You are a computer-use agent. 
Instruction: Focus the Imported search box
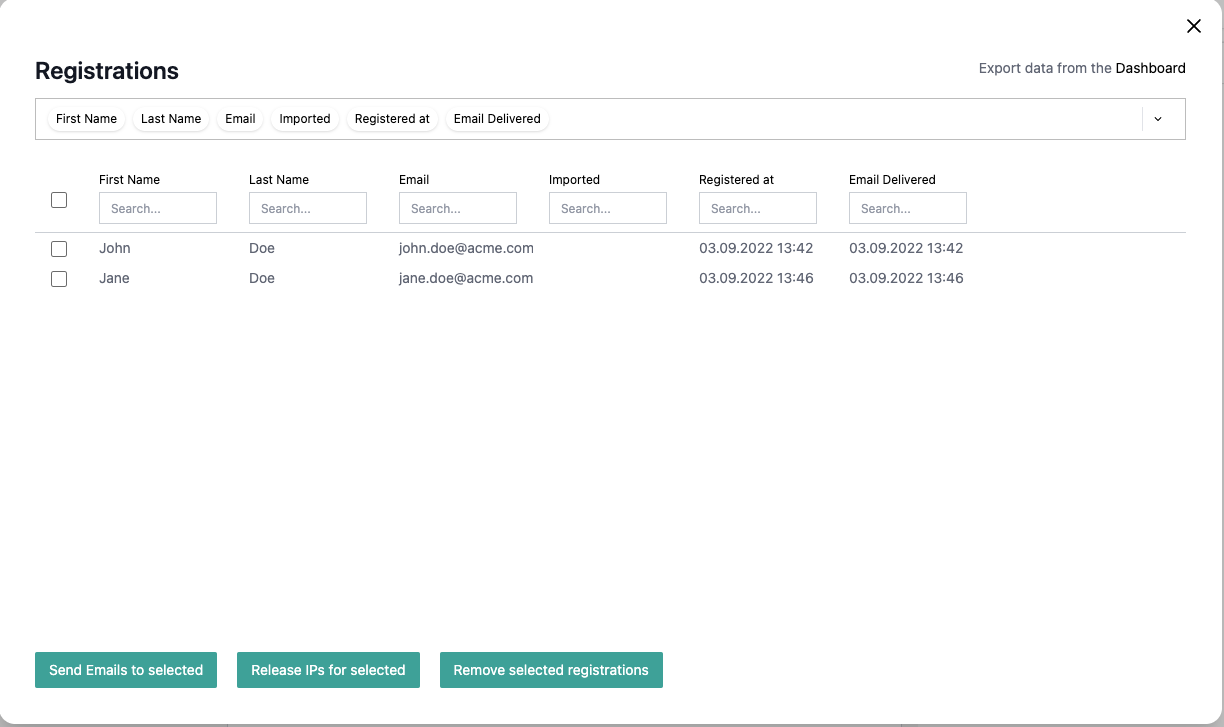coord(607,208)
